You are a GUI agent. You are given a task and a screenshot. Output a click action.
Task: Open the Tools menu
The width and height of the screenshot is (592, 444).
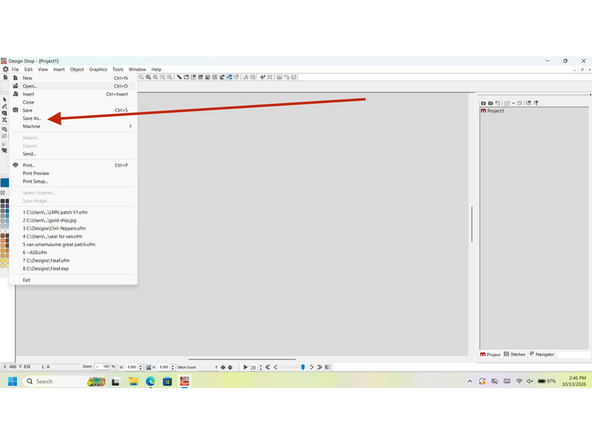[x=118, y=69]
